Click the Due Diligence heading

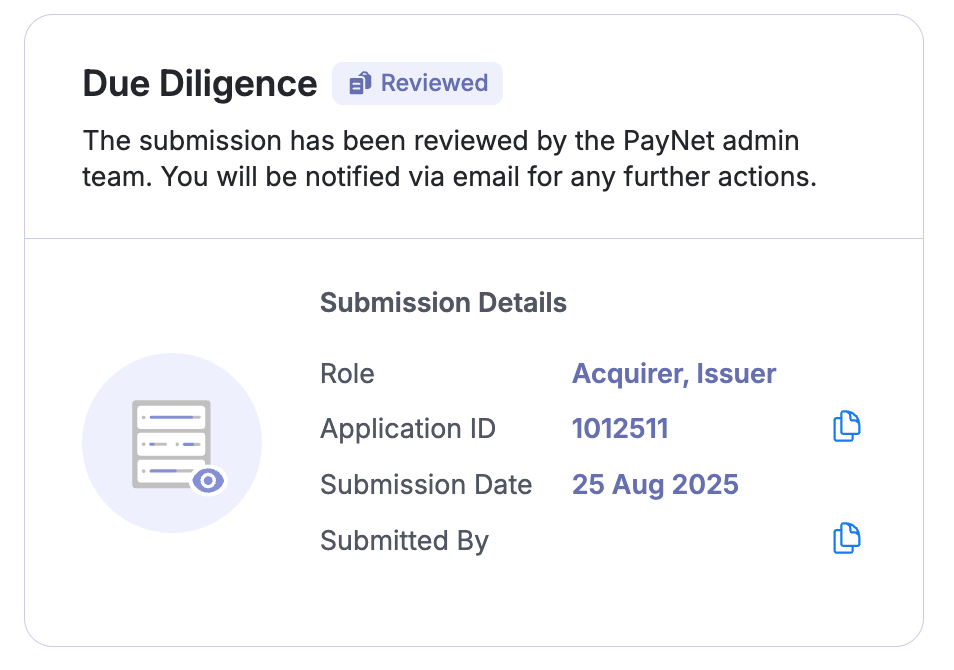pyautogui.click(x=200, y=84)
